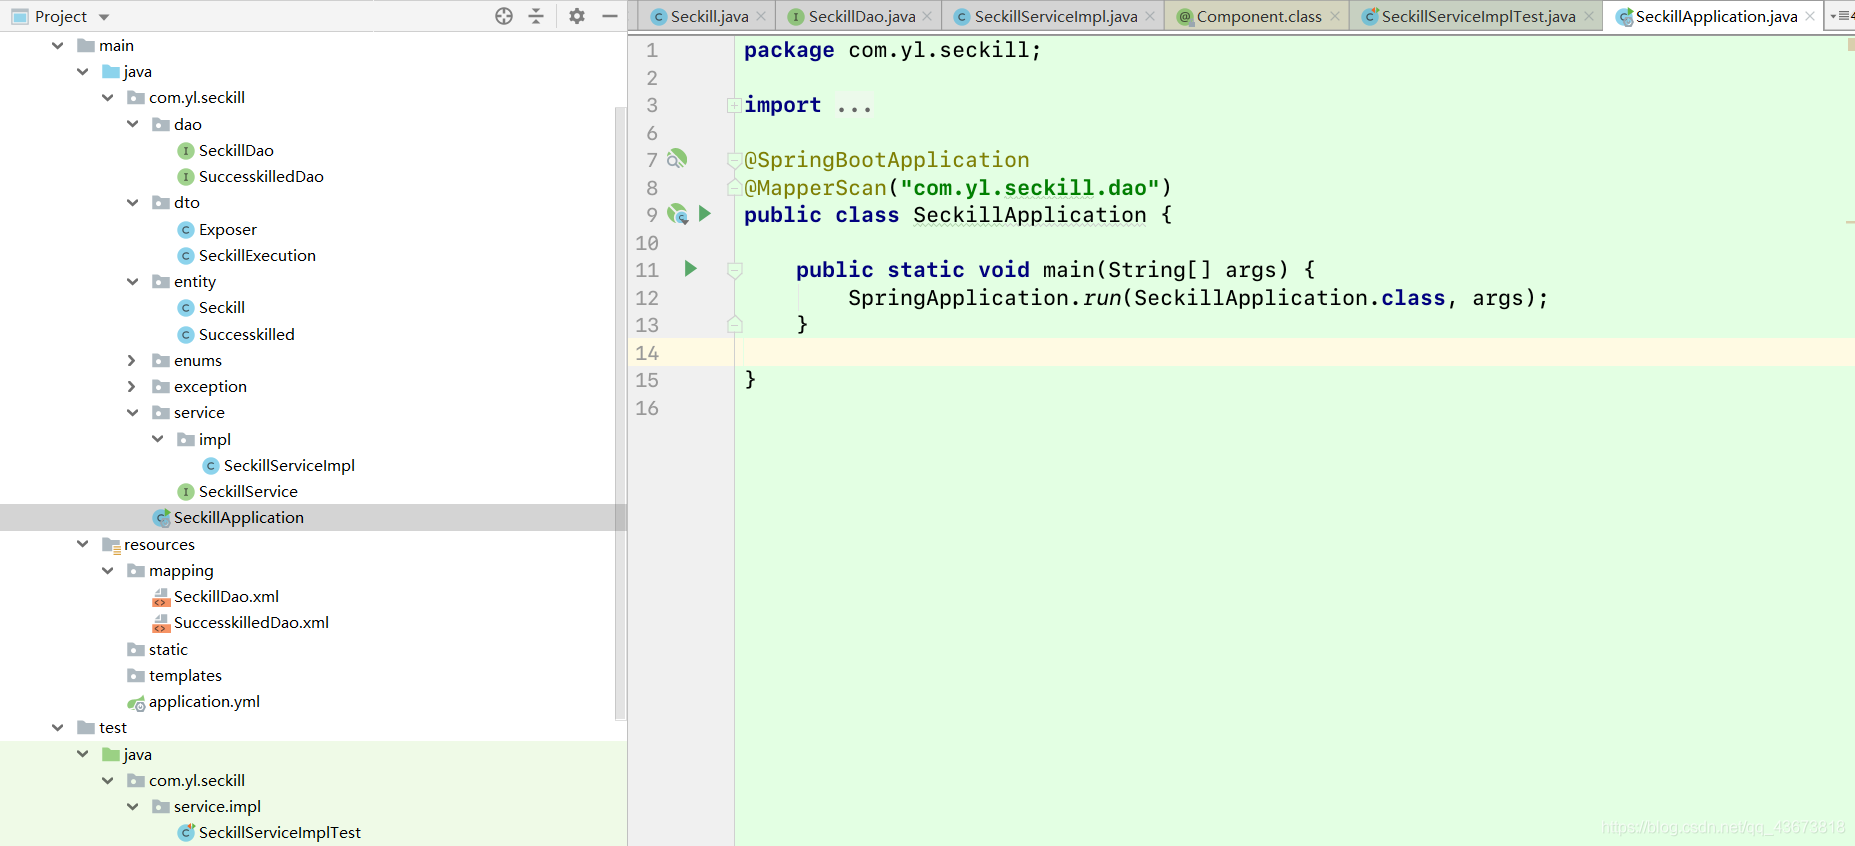Click the @SpringBootApplication annotation

[887, 160]
